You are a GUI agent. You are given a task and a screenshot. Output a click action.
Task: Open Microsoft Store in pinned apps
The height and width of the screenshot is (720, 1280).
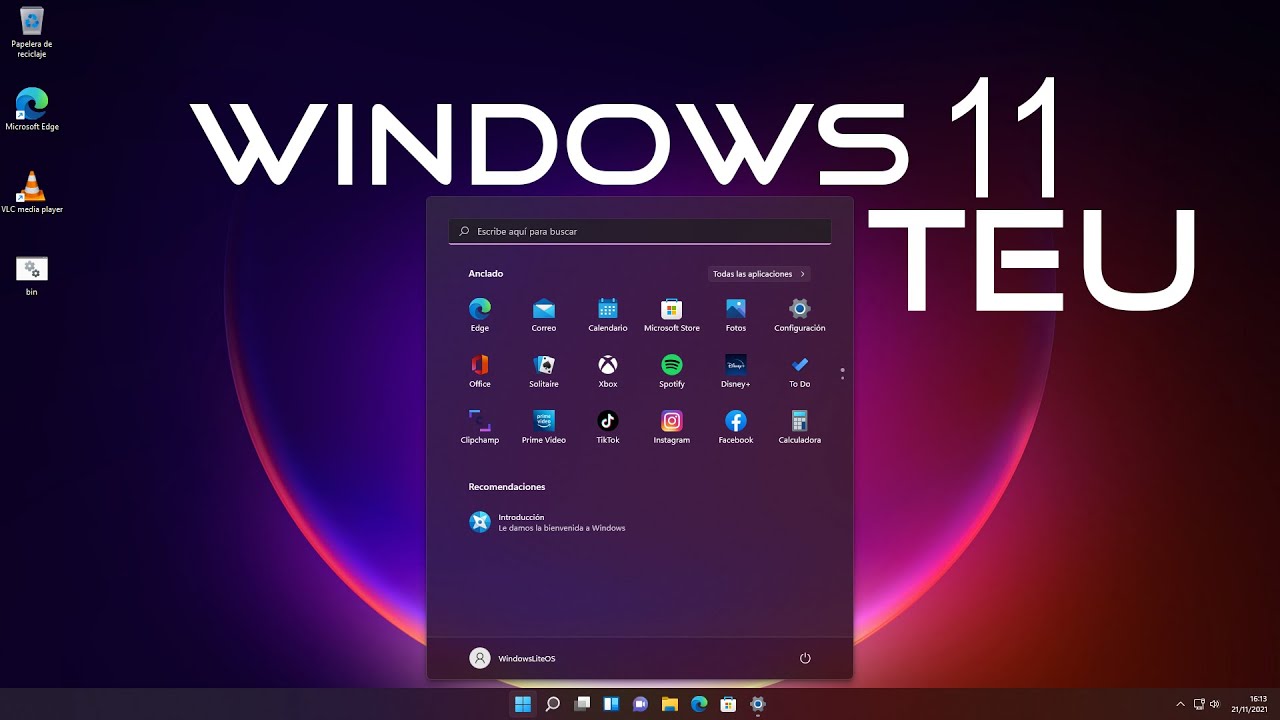click(x=672, y=314)
